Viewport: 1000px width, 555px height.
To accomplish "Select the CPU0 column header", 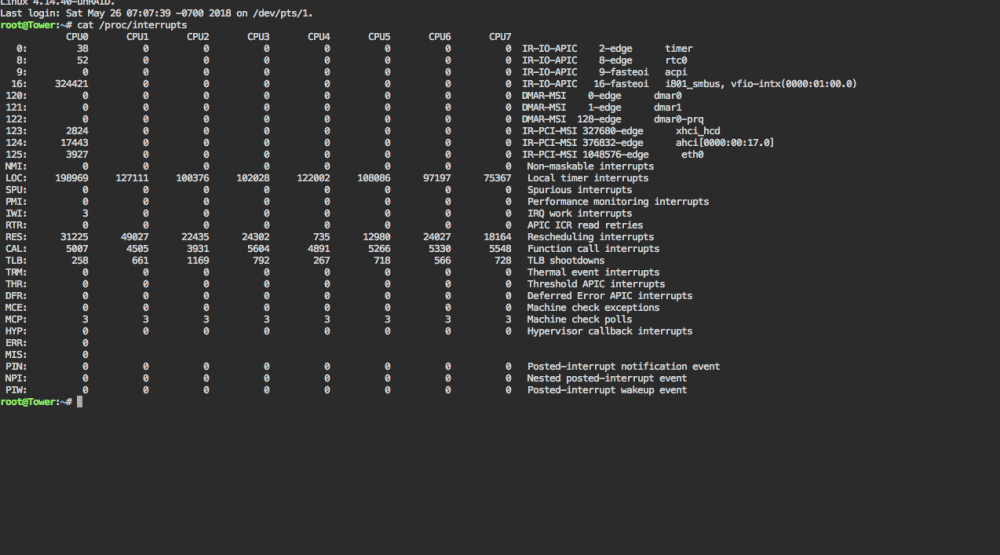I will coord(77,37).
